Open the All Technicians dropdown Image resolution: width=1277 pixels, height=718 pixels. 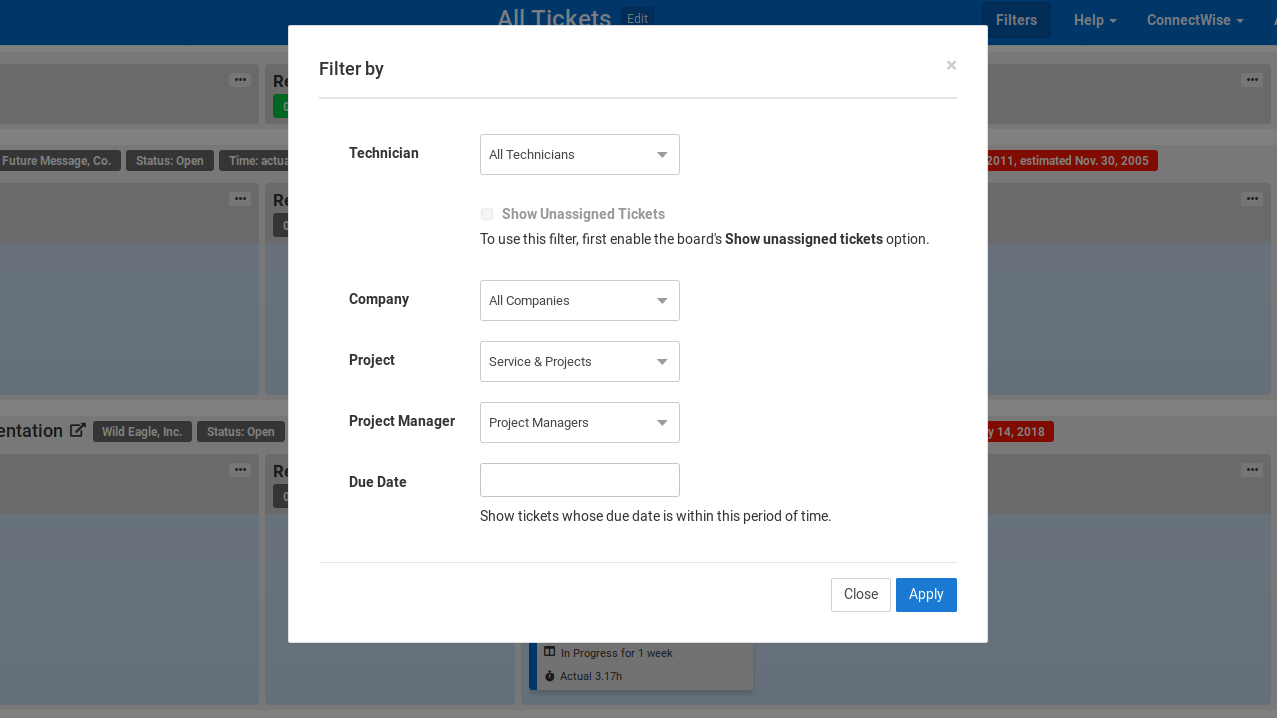[x=580, y=155]
